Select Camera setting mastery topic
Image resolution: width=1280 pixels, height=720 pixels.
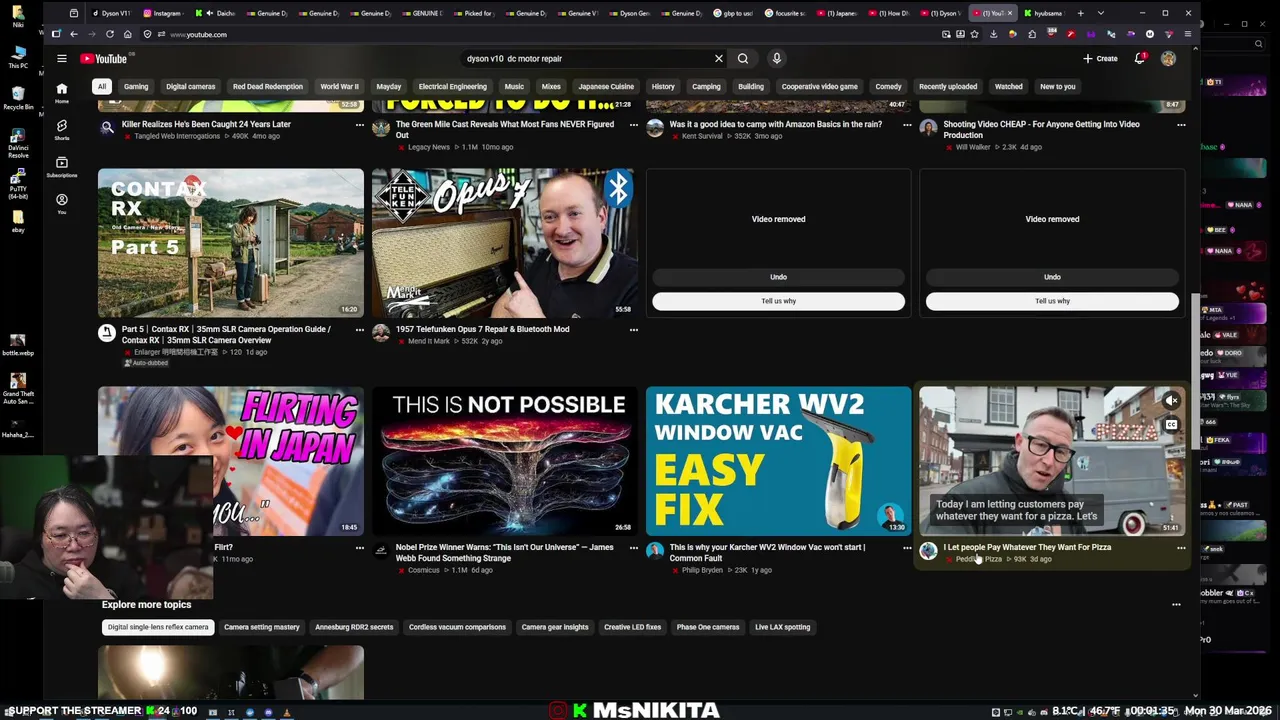(x=261, y=627)
